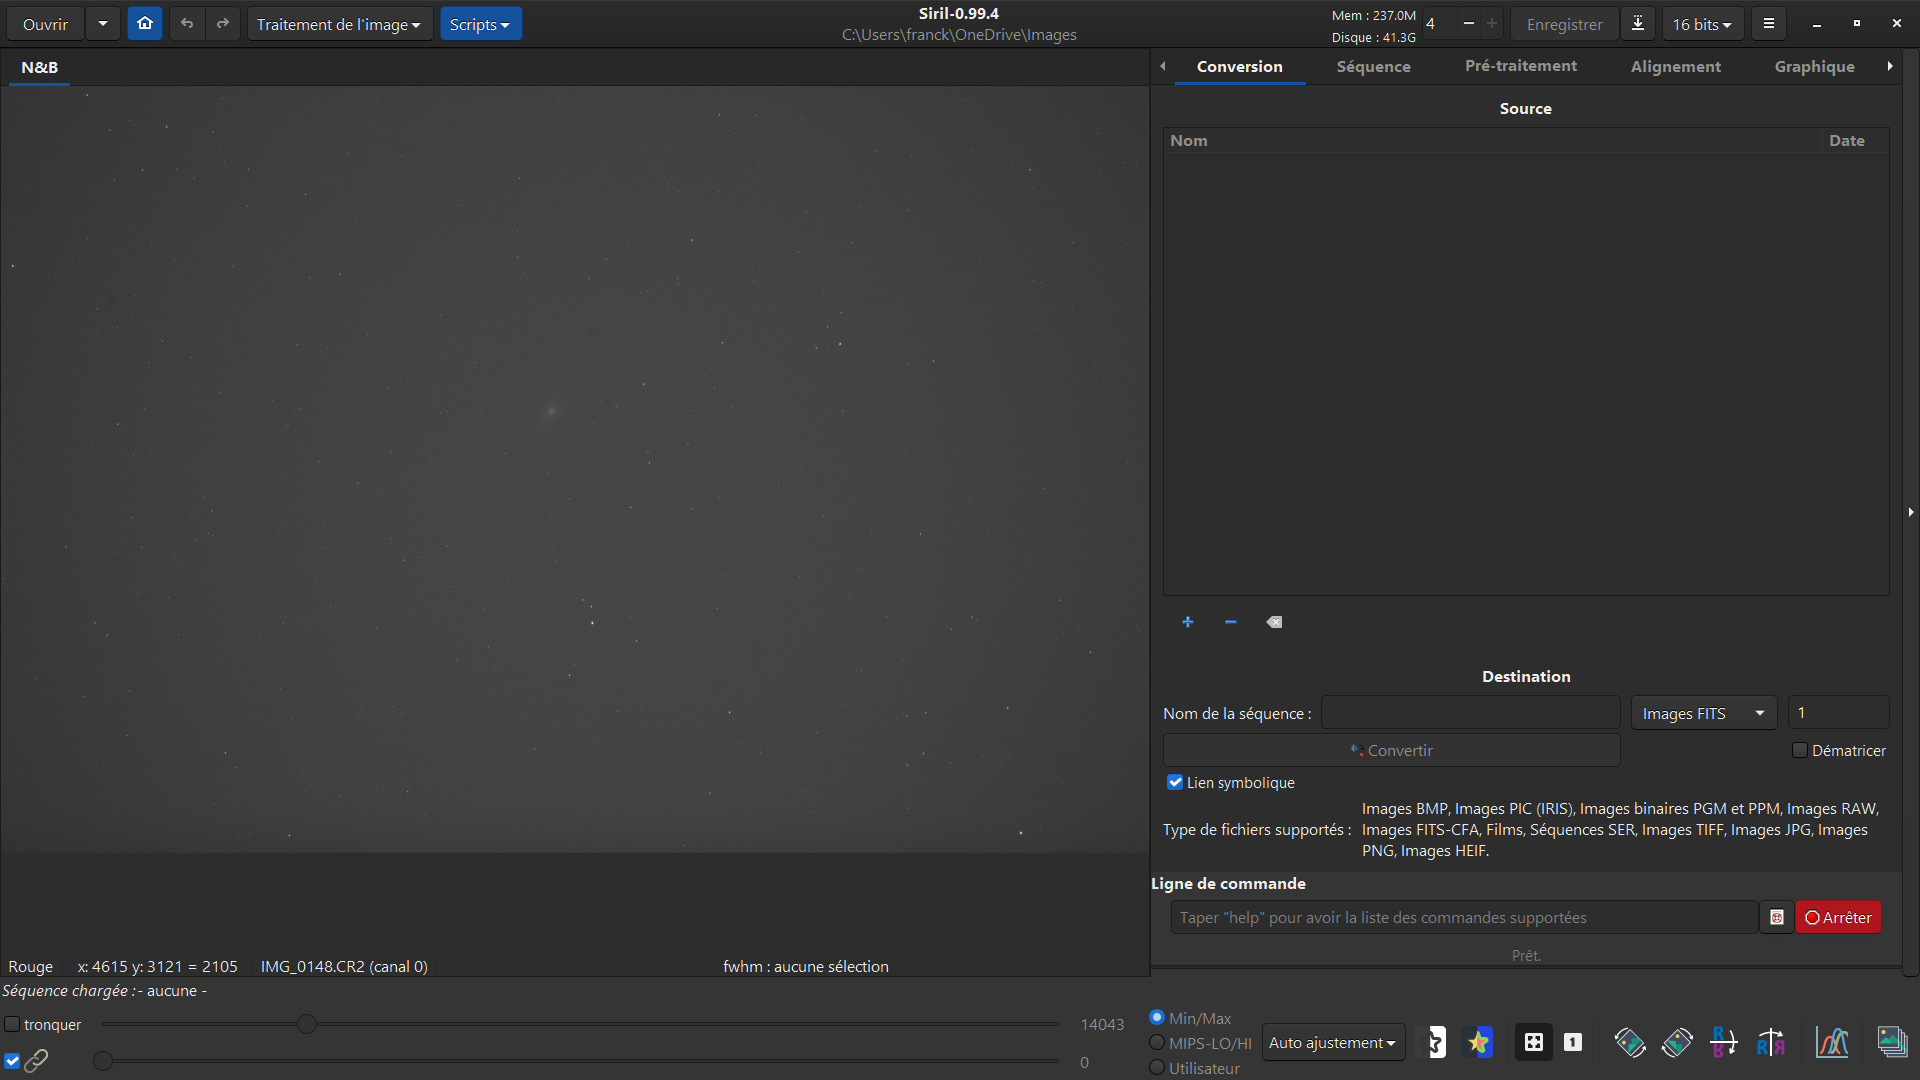Screen dimensions: 1920x1080
Task: Click the home directory icon
Action: (x=145, y=23)
